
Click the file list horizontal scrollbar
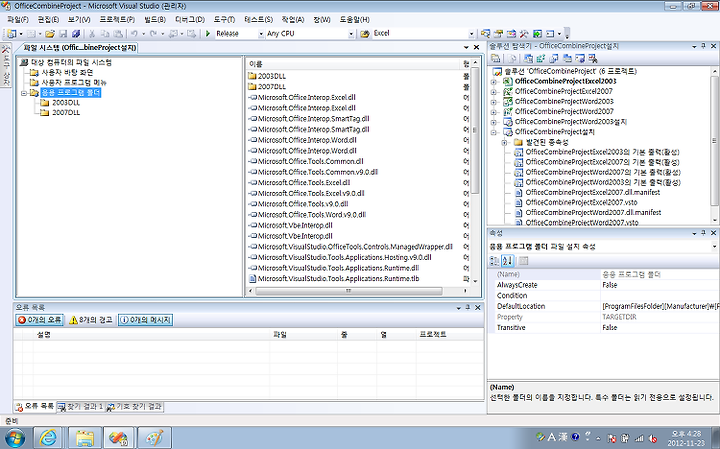click(x=349, y=291)
